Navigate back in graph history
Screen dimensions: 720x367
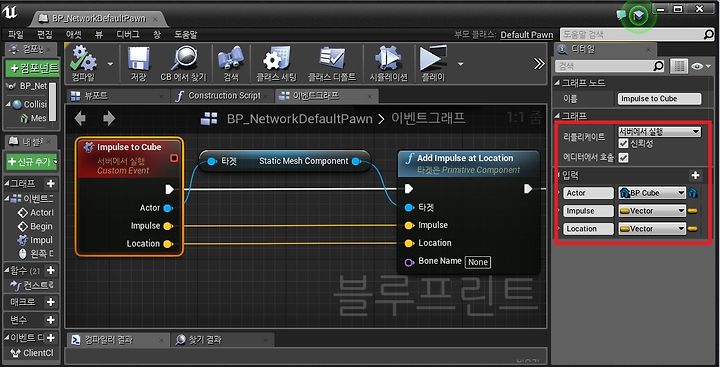tap(80, 119)
